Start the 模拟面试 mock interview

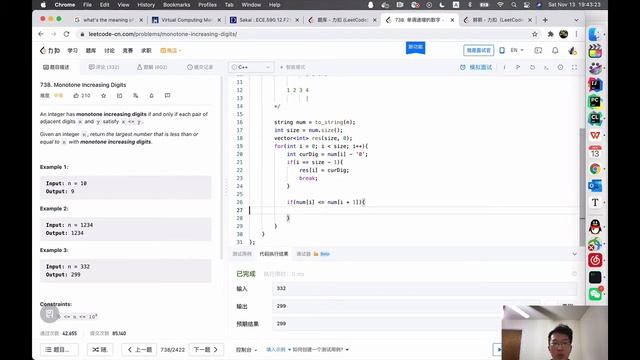(x=476, y=67)
